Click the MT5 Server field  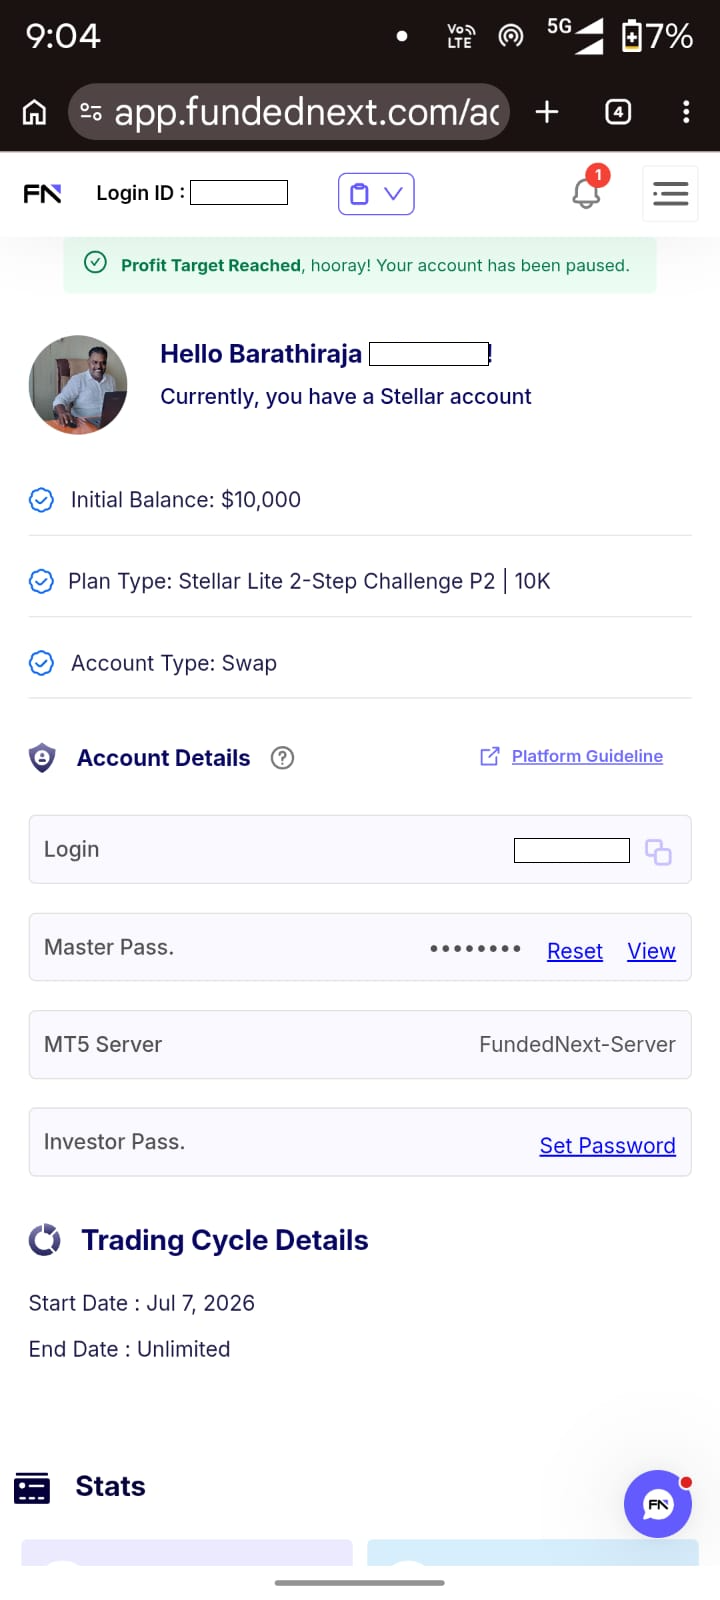[360, 1044]
